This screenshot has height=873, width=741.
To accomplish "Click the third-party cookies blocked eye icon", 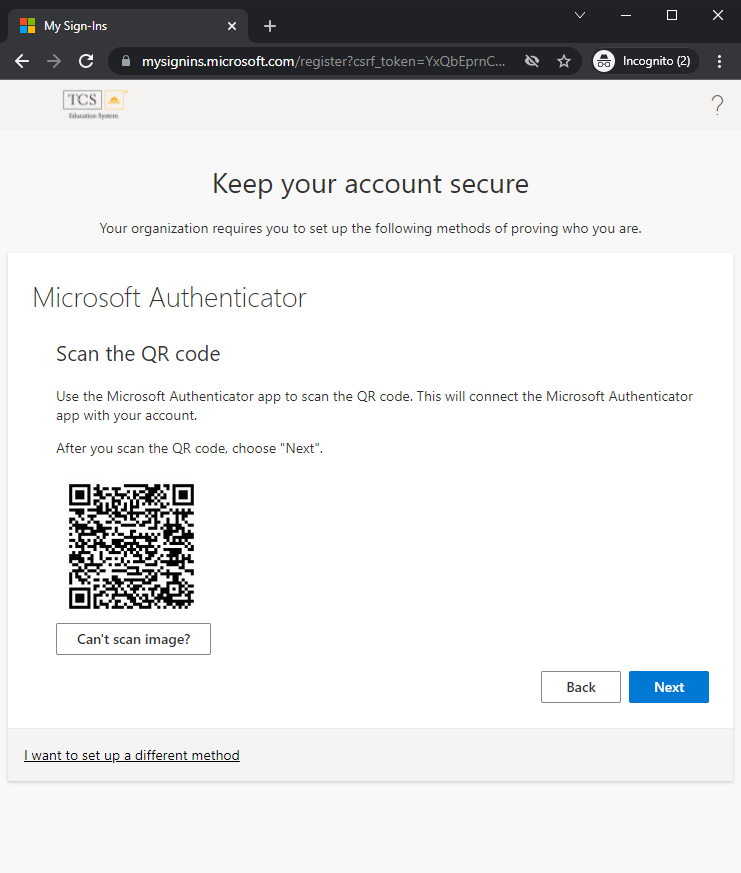I will click(532, 61).
